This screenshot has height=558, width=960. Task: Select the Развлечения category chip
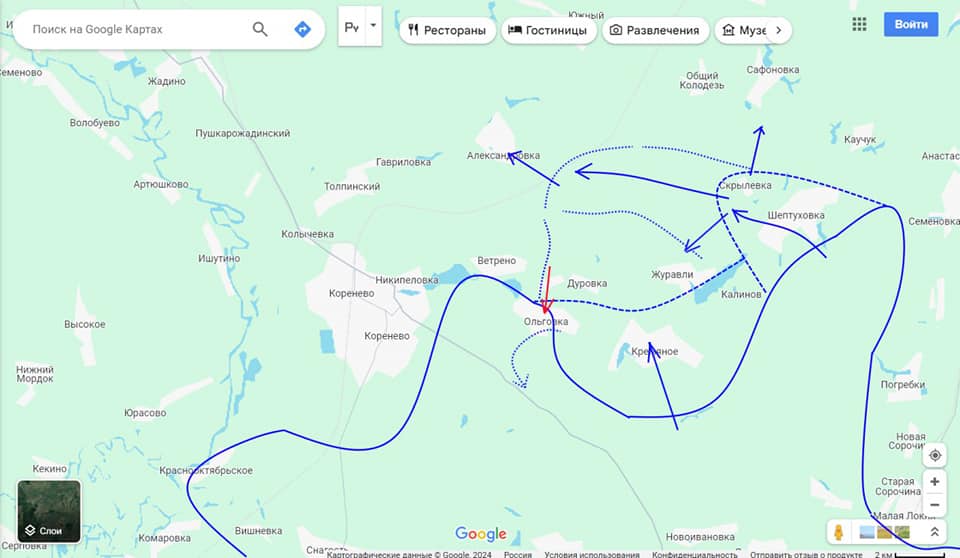(x=656, y=30)
